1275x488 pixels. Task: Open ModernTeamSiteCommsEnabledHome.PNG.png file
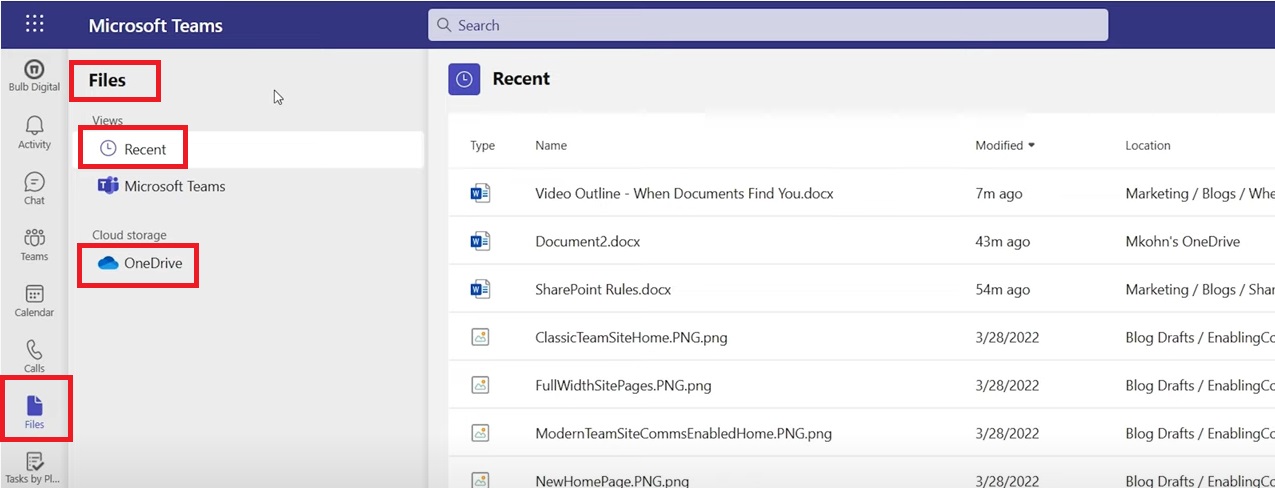684,433
